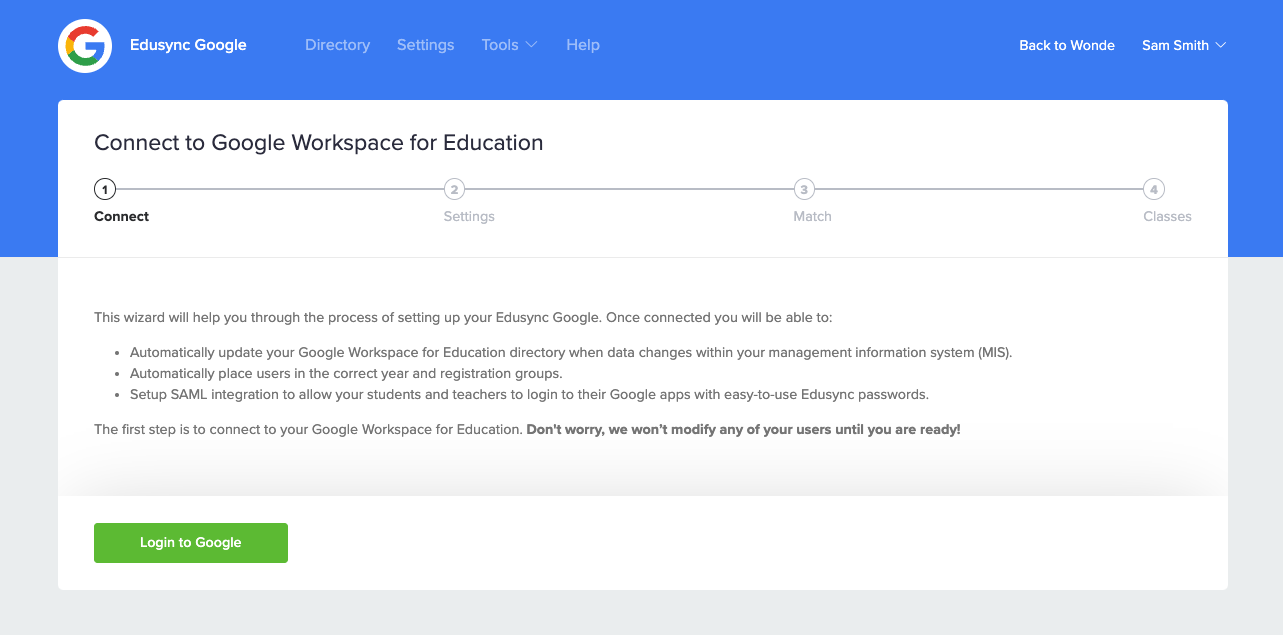Click step 3 Match circle in wizard
Screen dimensions: 1283x635
pos(804,189)
